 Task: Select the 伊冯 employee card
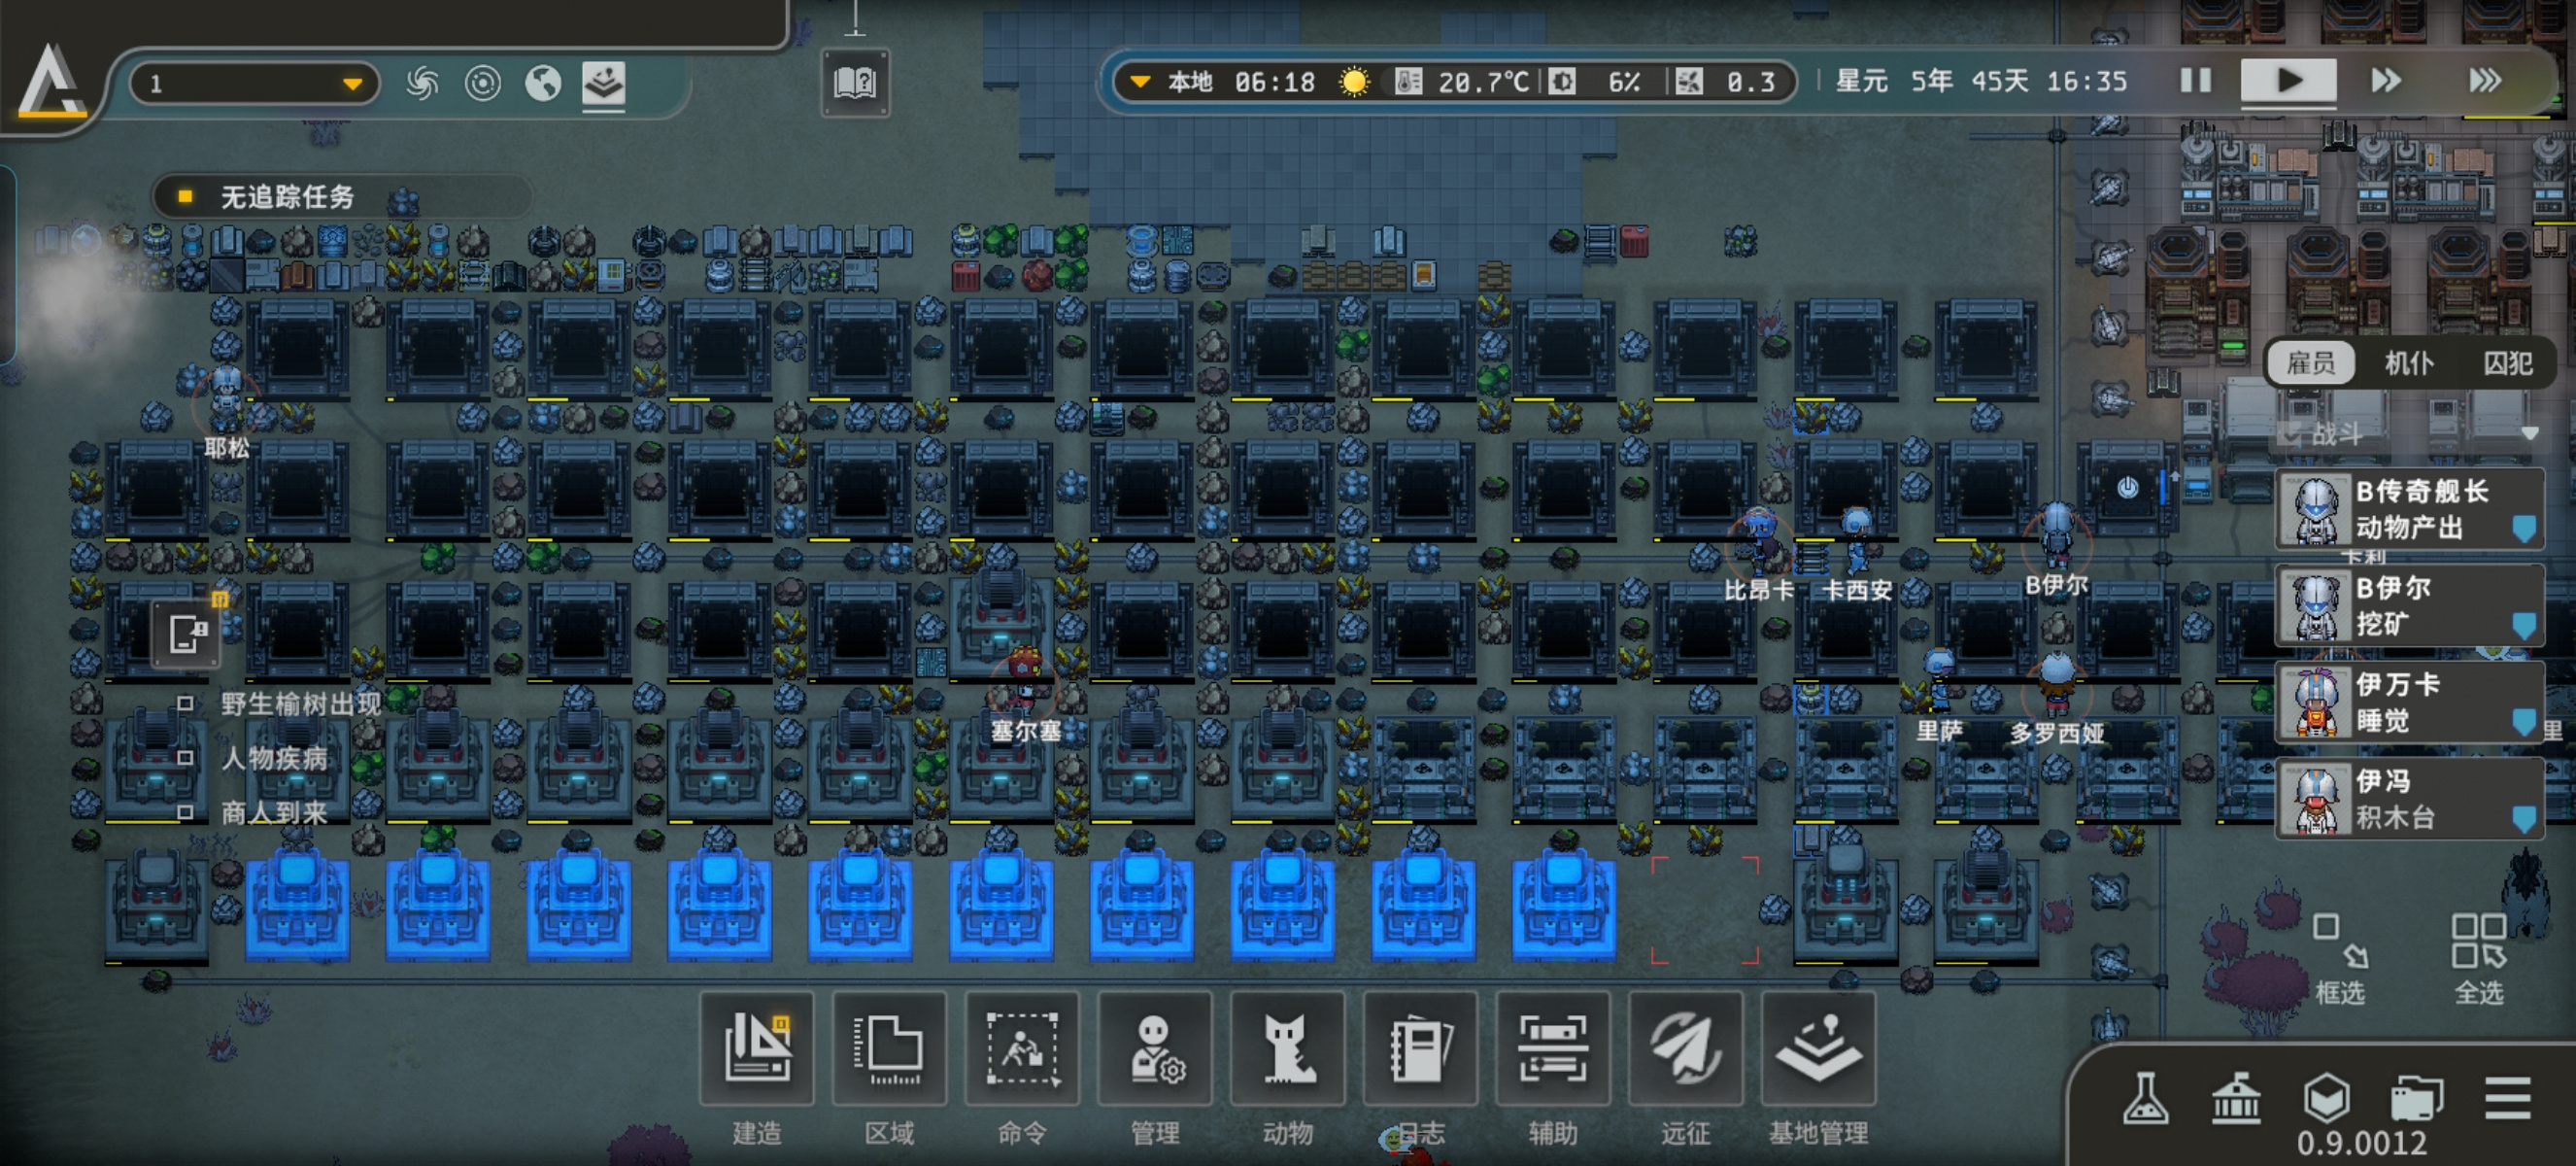click(x=2409, y=799)
